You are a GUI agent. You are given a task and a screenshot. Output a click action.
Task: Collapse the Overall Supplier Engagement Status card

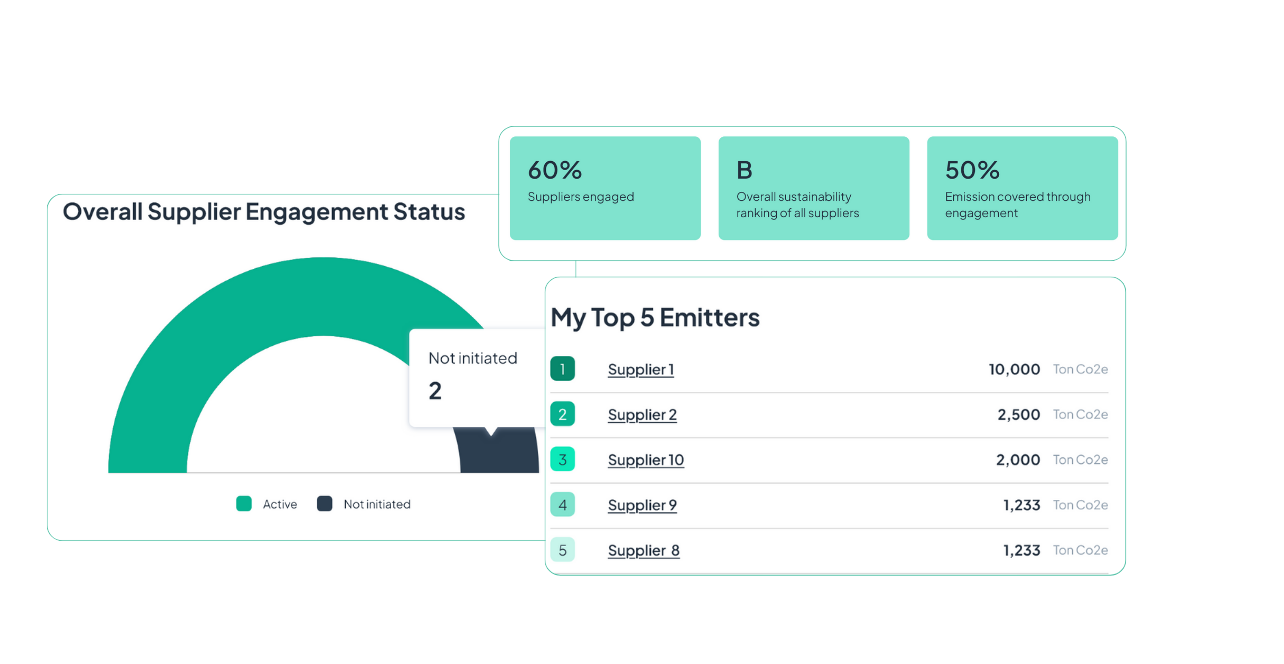pyautogui.click(x=264, y=211)
